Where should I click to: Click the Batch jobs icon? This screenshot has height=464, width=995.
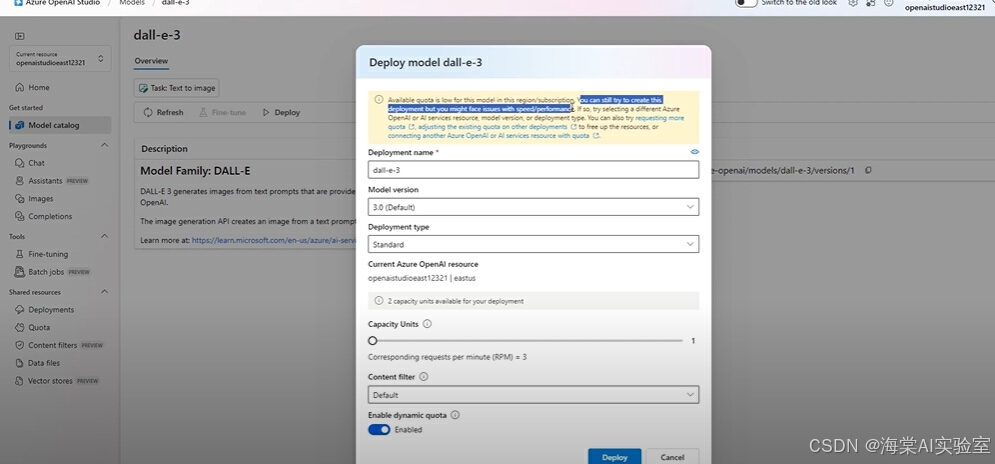tap(20, 272)
